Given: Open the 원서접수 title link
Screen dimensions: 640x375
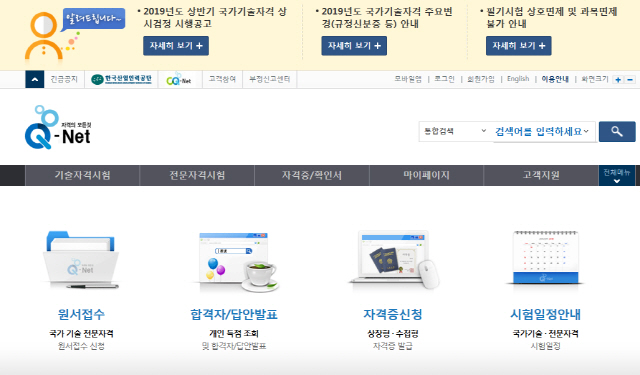Looking at the screenshot, I should (x=81, y=314).
